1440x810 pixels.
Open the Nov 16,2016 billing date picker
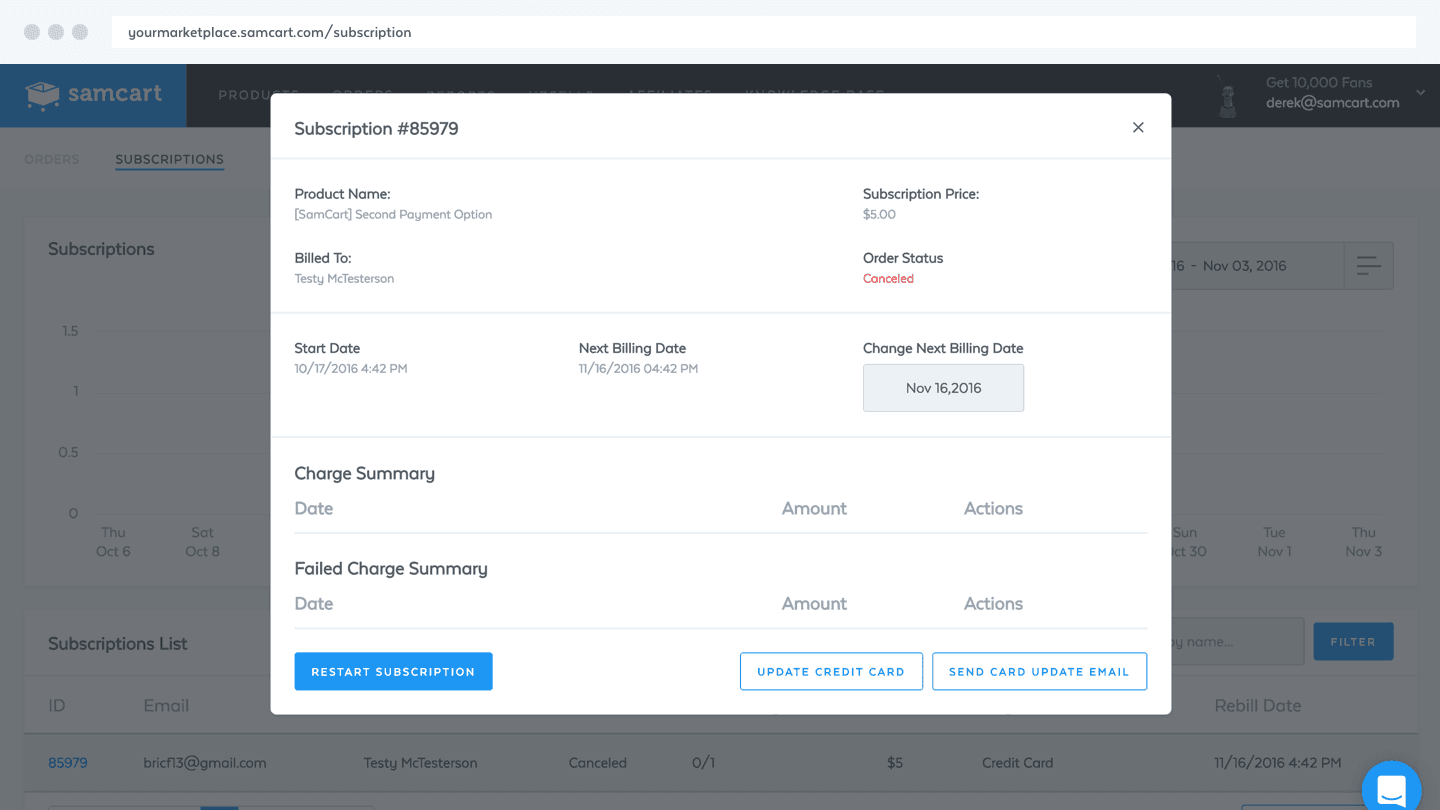click(x=943, y=387)
